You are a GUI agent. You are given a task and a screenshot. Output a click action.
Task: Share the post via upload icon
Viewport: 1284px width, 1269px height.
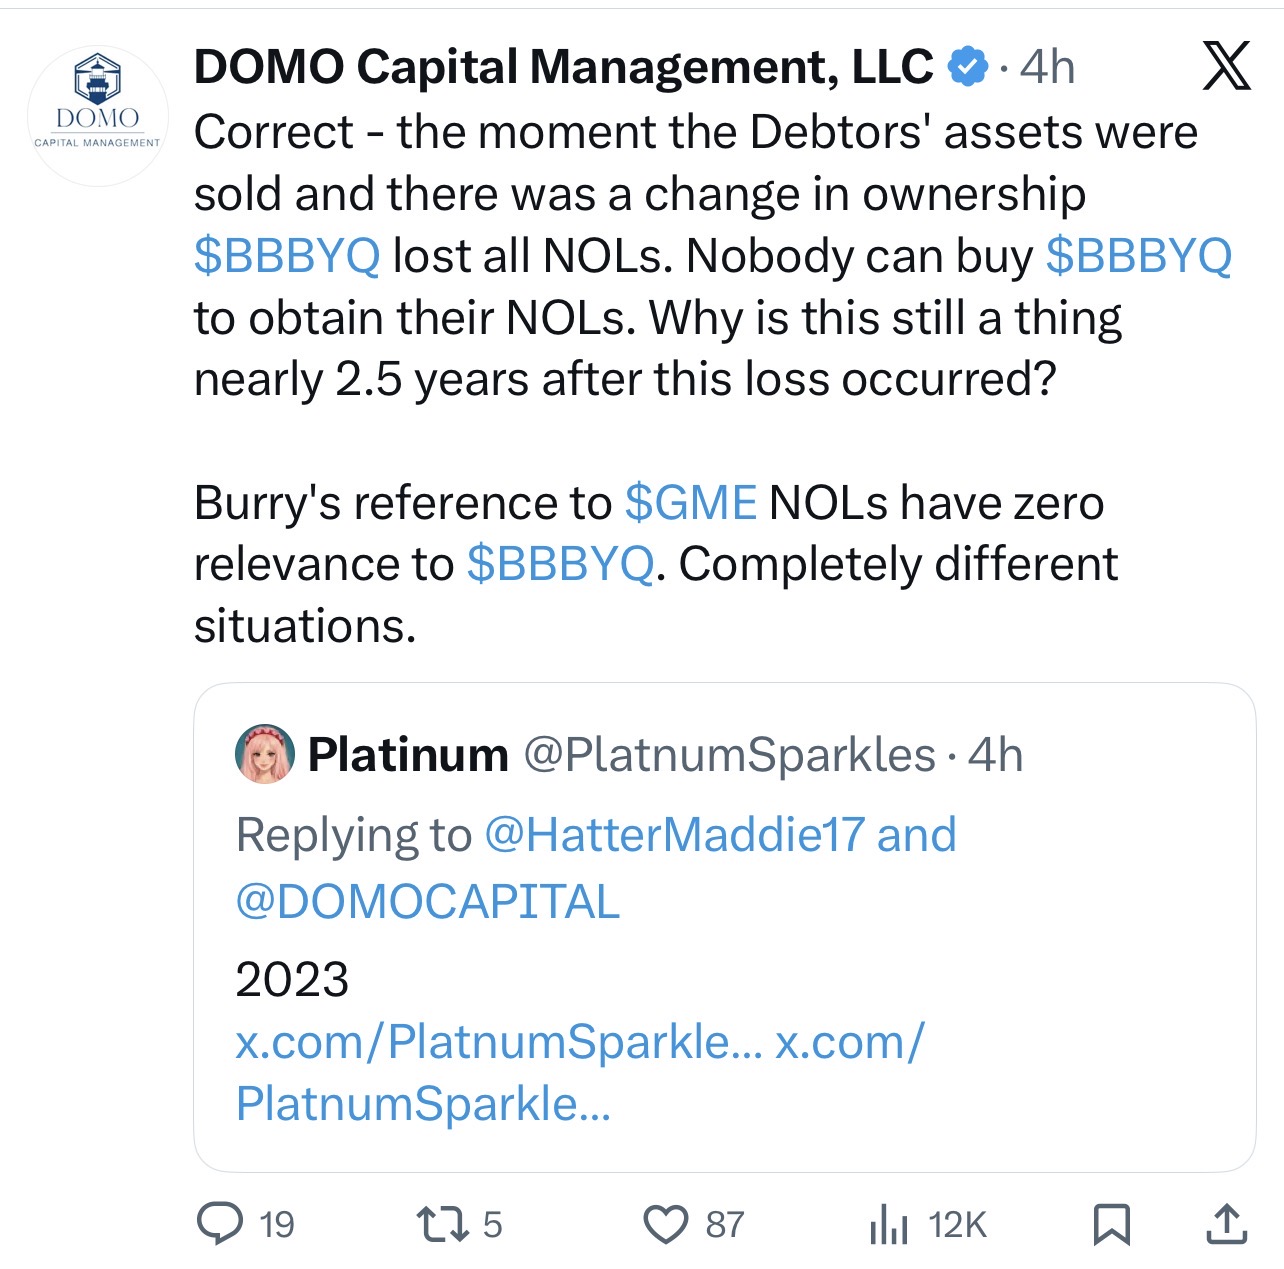pos(1226,1224)
